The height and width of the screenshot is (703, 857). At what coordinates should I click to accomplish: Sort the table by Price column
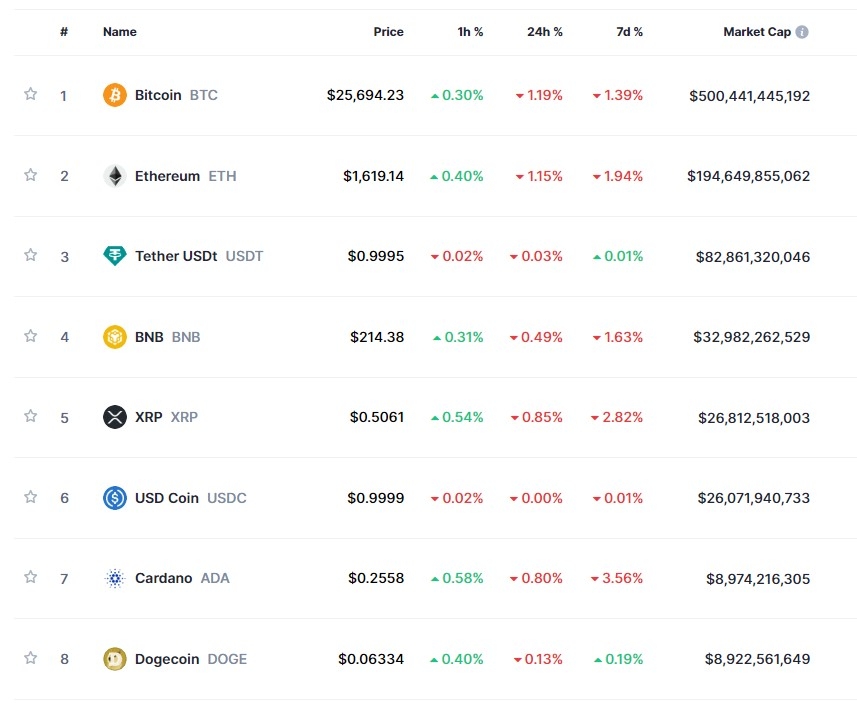[388, 31]
